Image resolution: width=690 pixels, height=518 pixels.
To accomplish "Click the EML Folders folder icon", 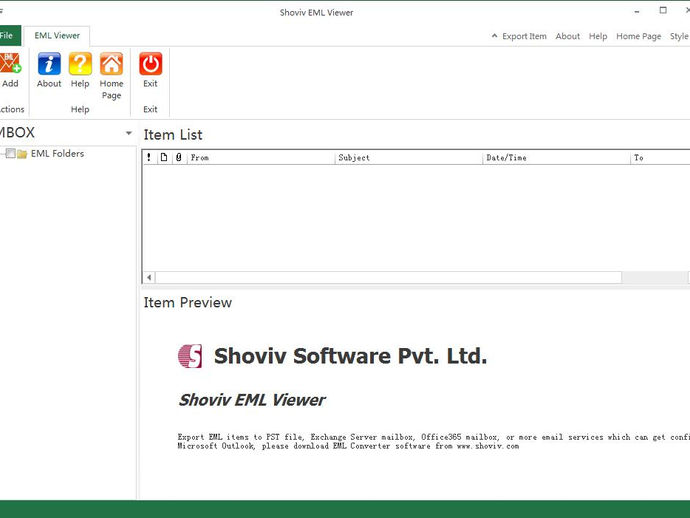I will pos(22,154).
